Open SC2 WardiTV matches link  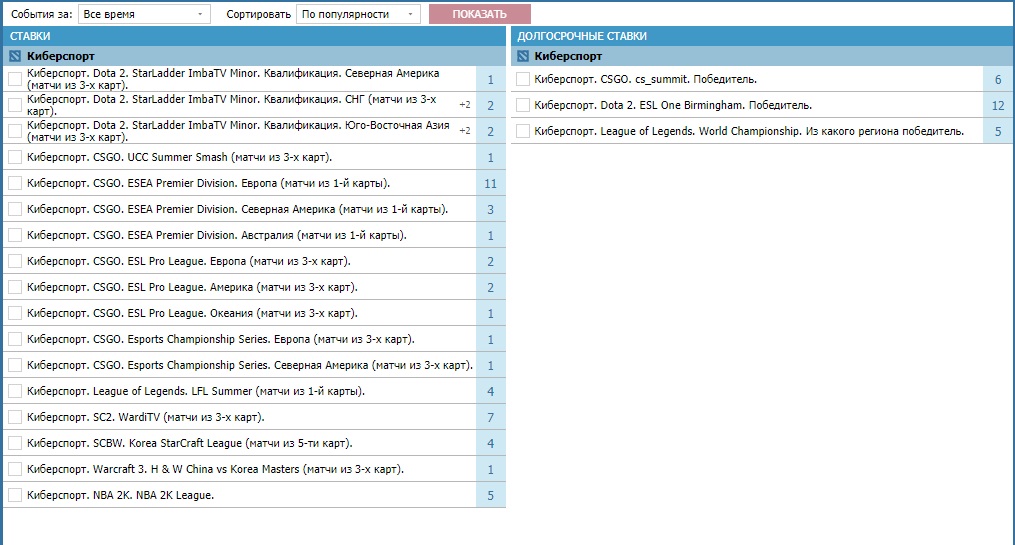tap(146, 417)
